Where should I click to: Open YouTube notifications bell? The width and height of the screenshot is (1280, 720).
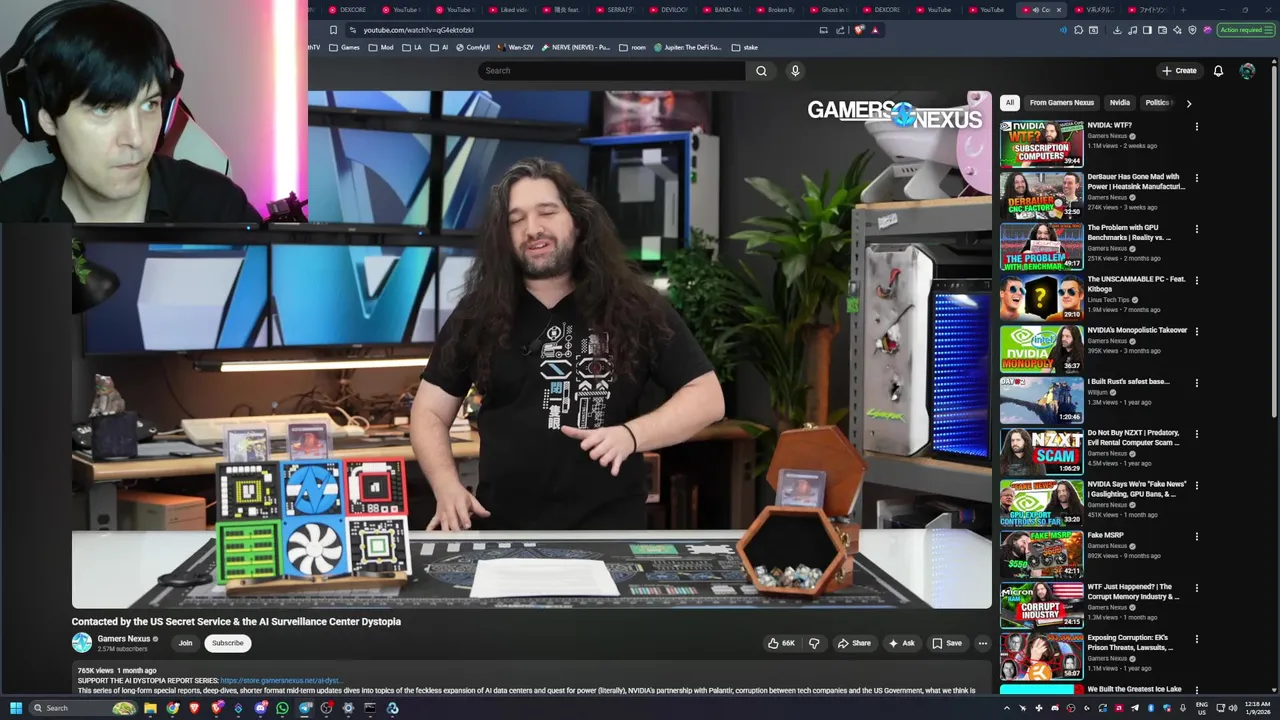coord(1218,71)
